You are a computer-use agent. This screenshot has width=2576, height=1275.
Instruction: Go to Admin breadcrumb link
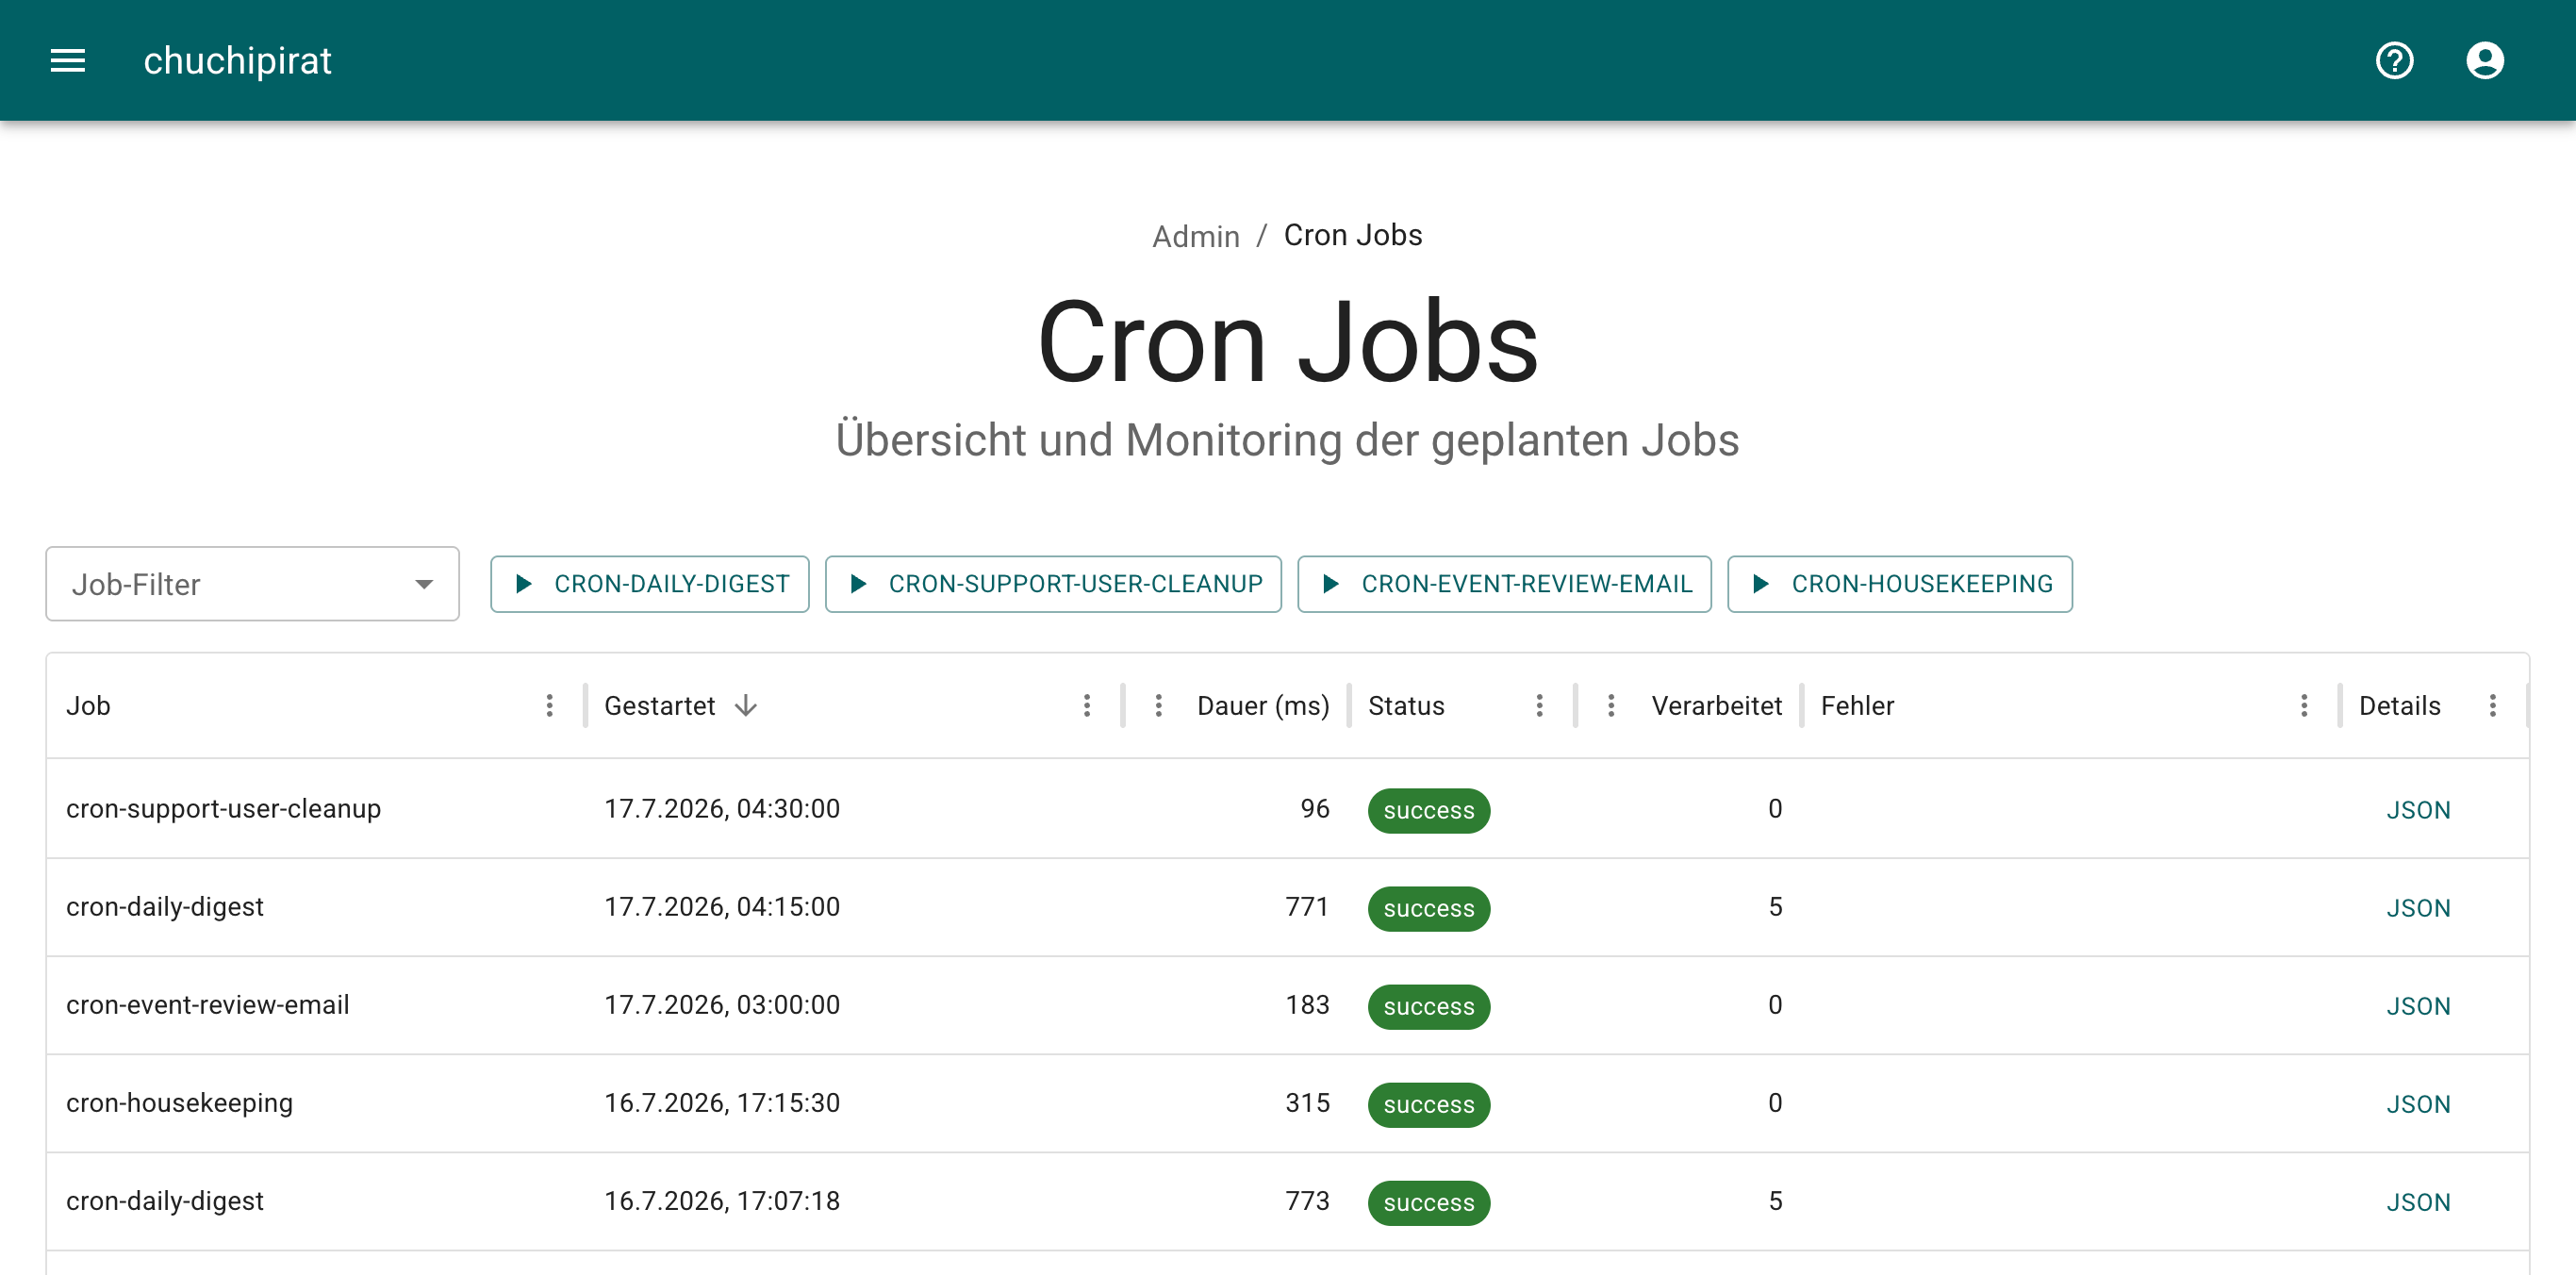click(1196, 236)
